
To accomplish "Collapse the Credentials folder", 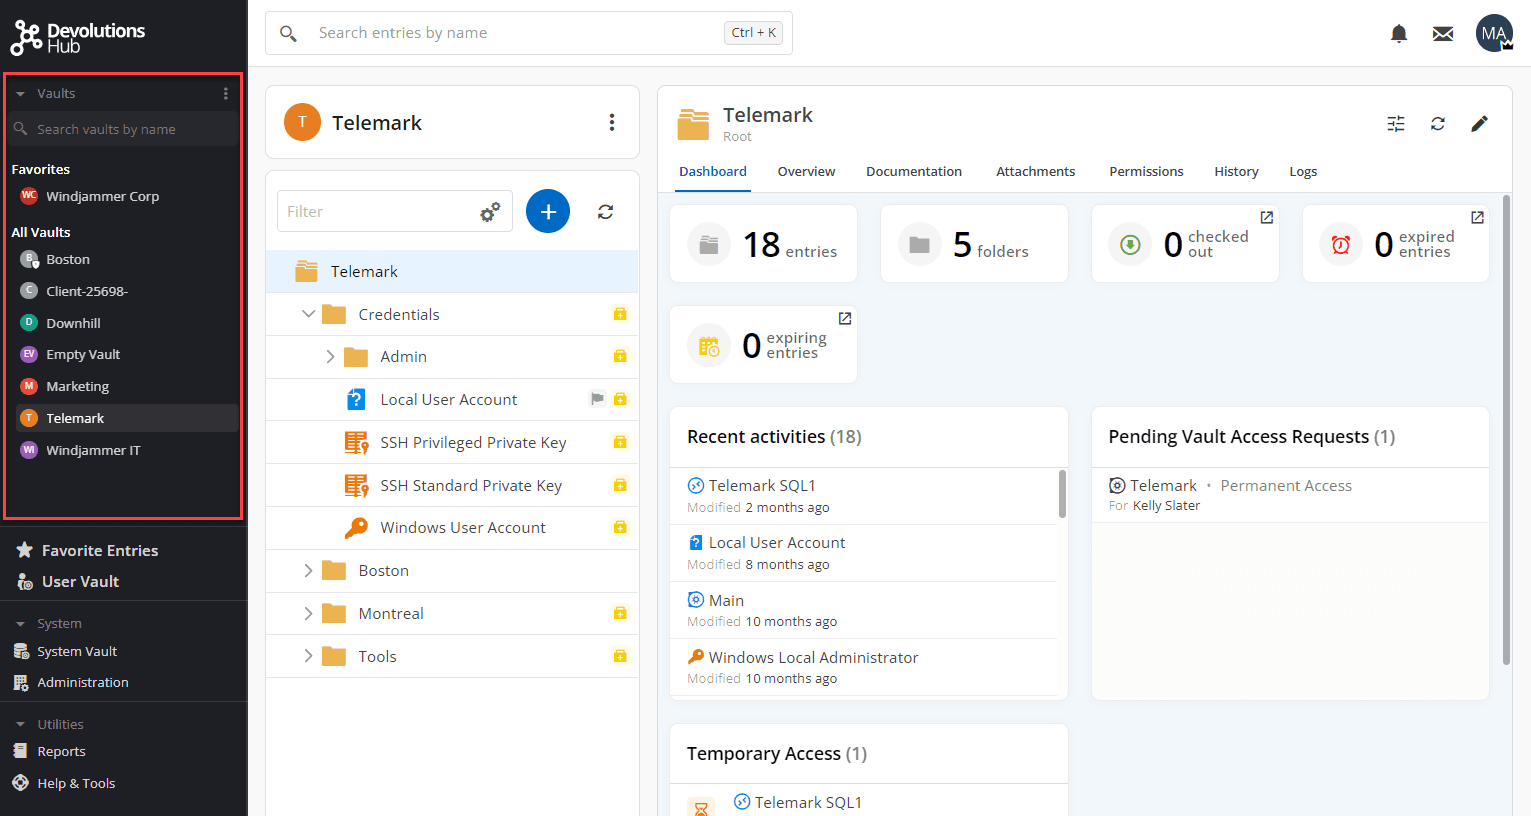I will 308,314.
